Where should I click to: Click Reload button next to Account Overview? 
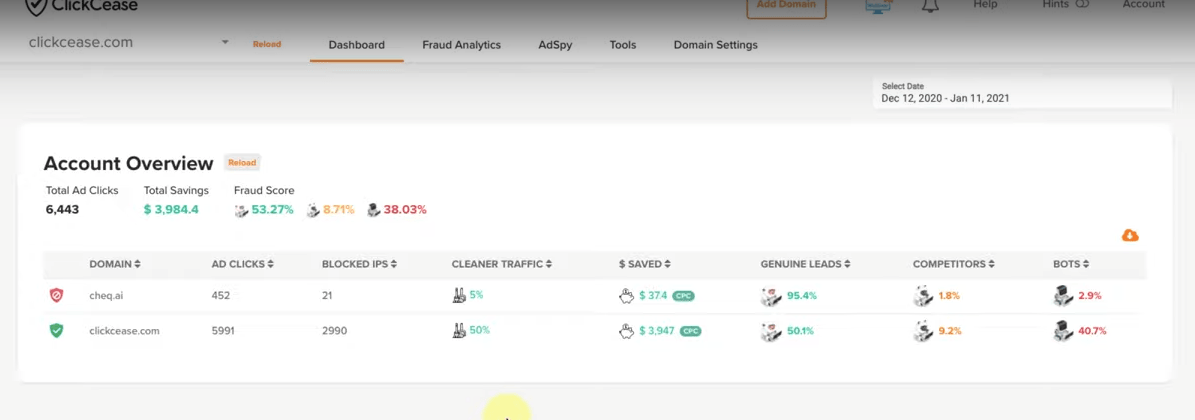tap(242, 162)
